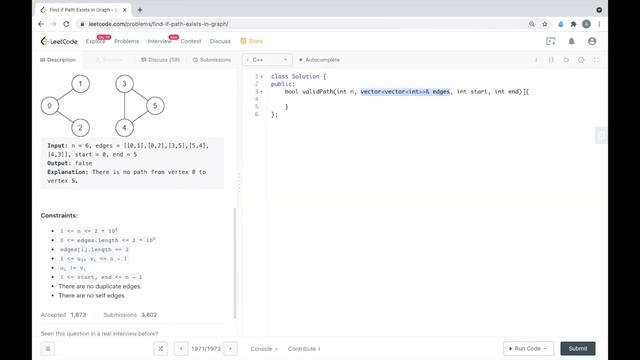Click the Submissions count 3,602
The height and width of the screenshot is (360, 640).
(x=149, y=315)
